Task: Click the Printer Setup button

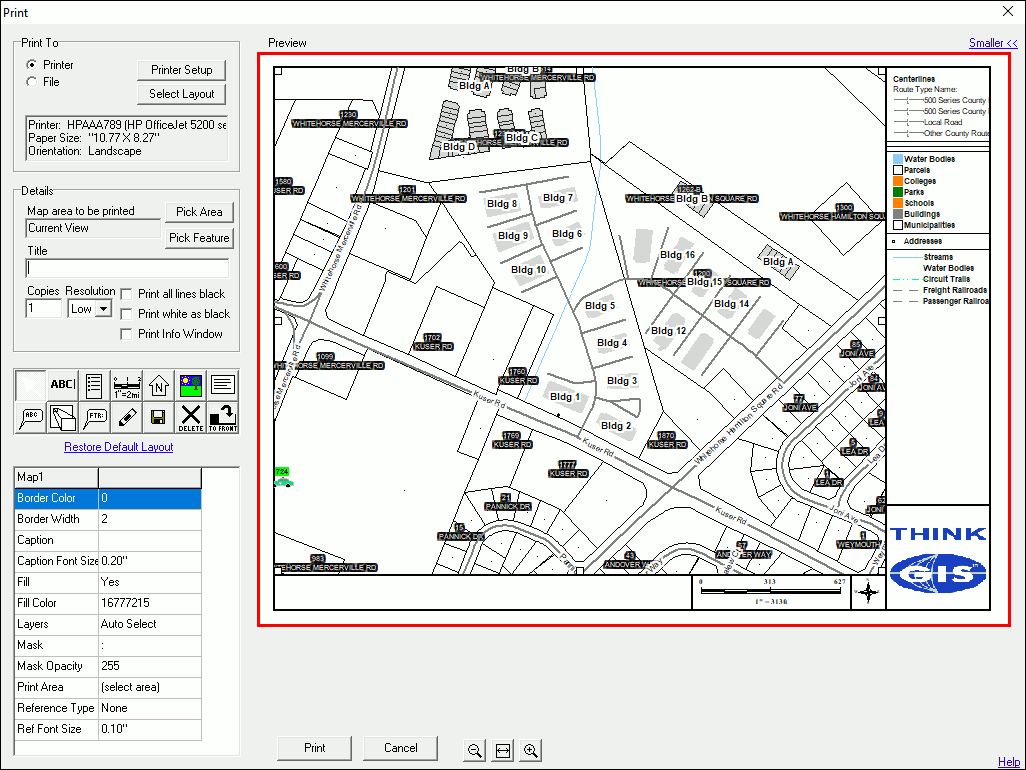Action: (182, 70)
